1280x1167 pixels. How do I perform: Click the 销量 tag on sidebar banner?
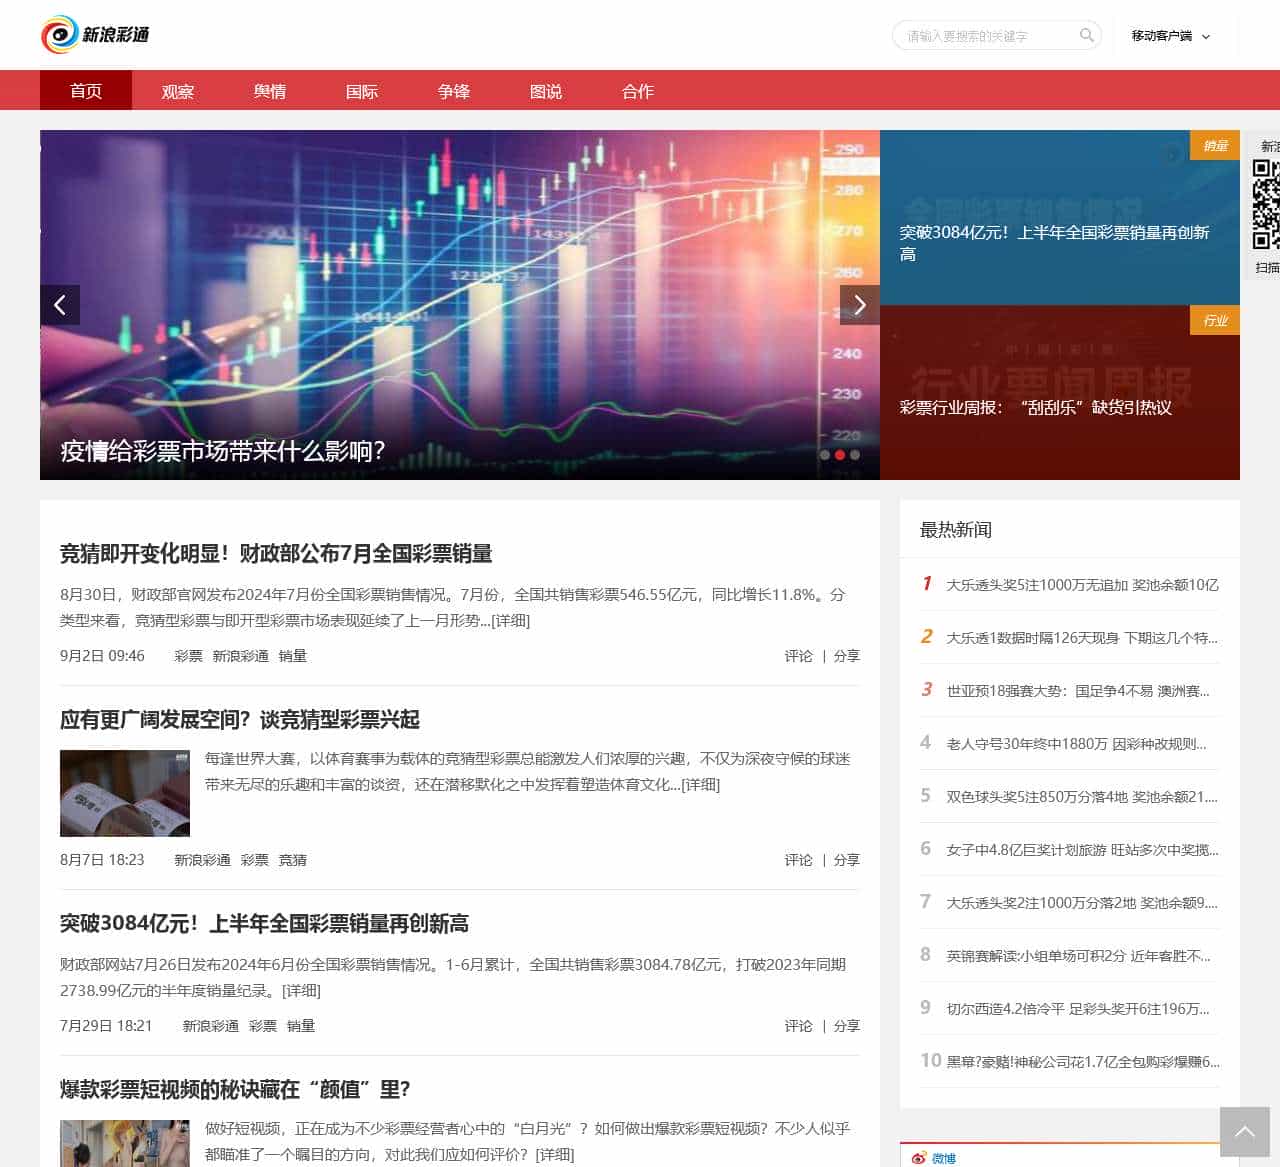pos(1216,145)
